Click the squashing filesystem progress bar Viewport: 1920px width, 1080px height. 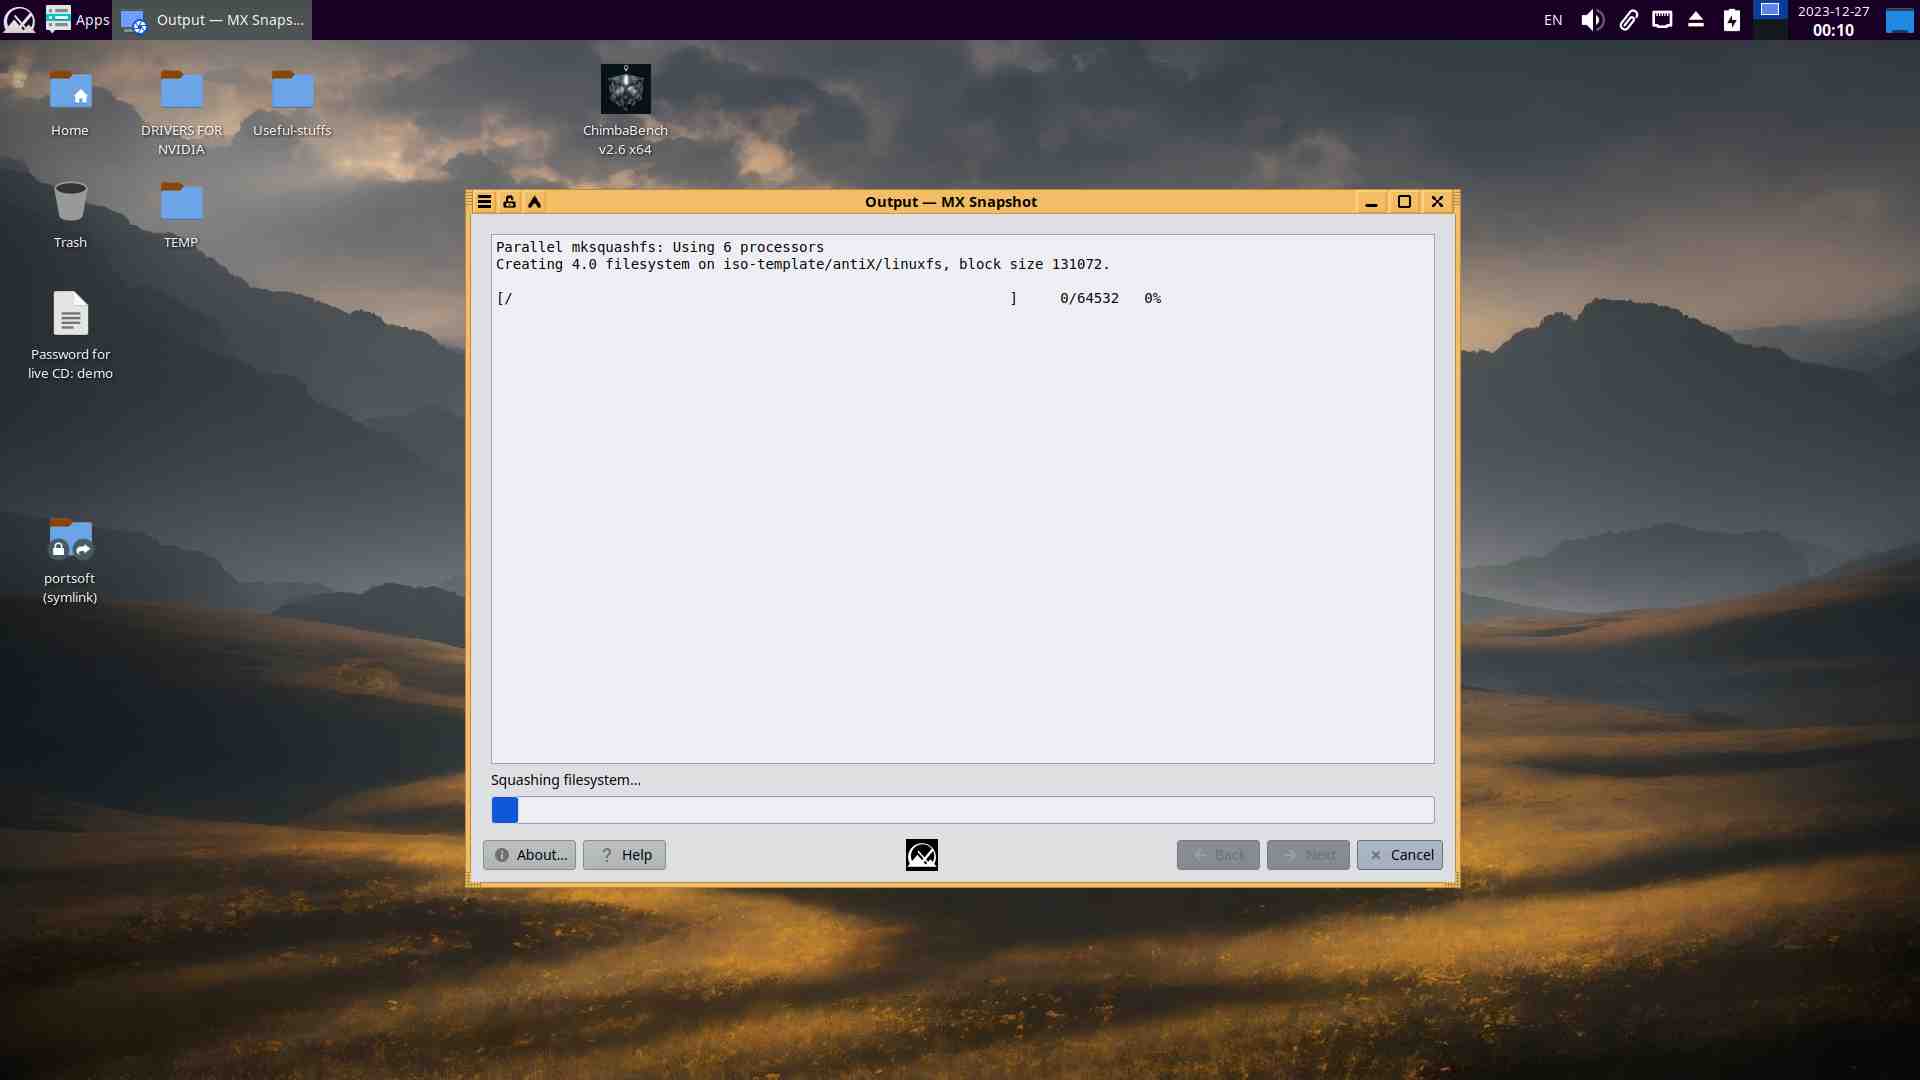click(962, 810)
